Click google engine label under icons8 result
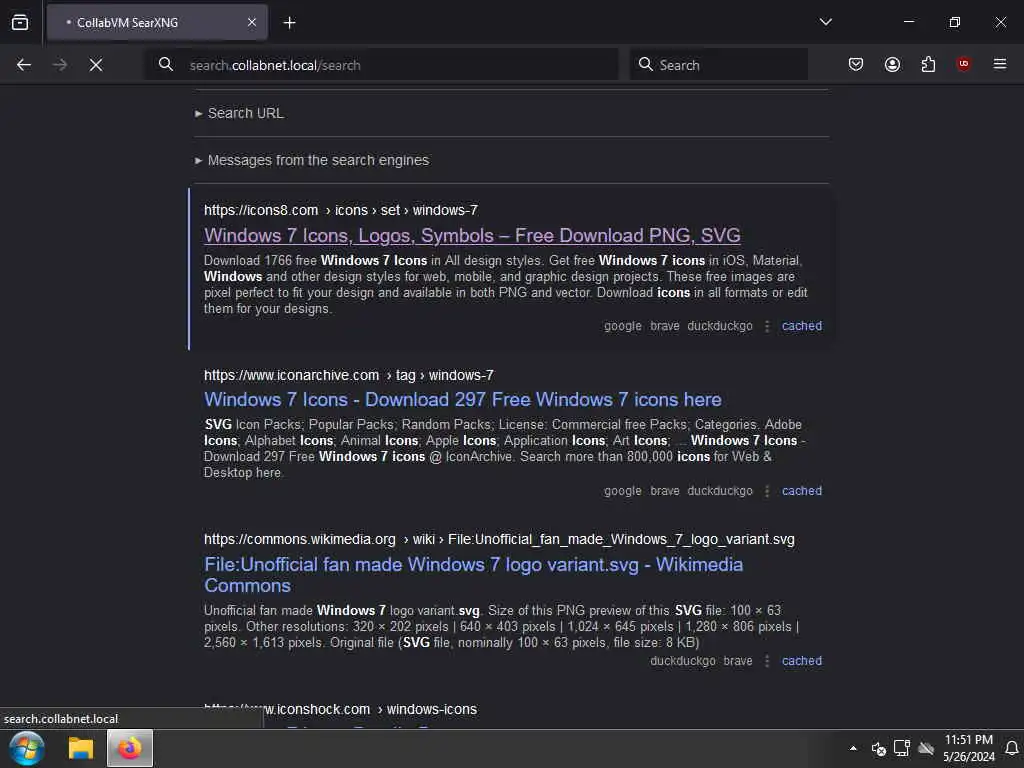Screen dimensions: 1024x768 click(622, 326)
